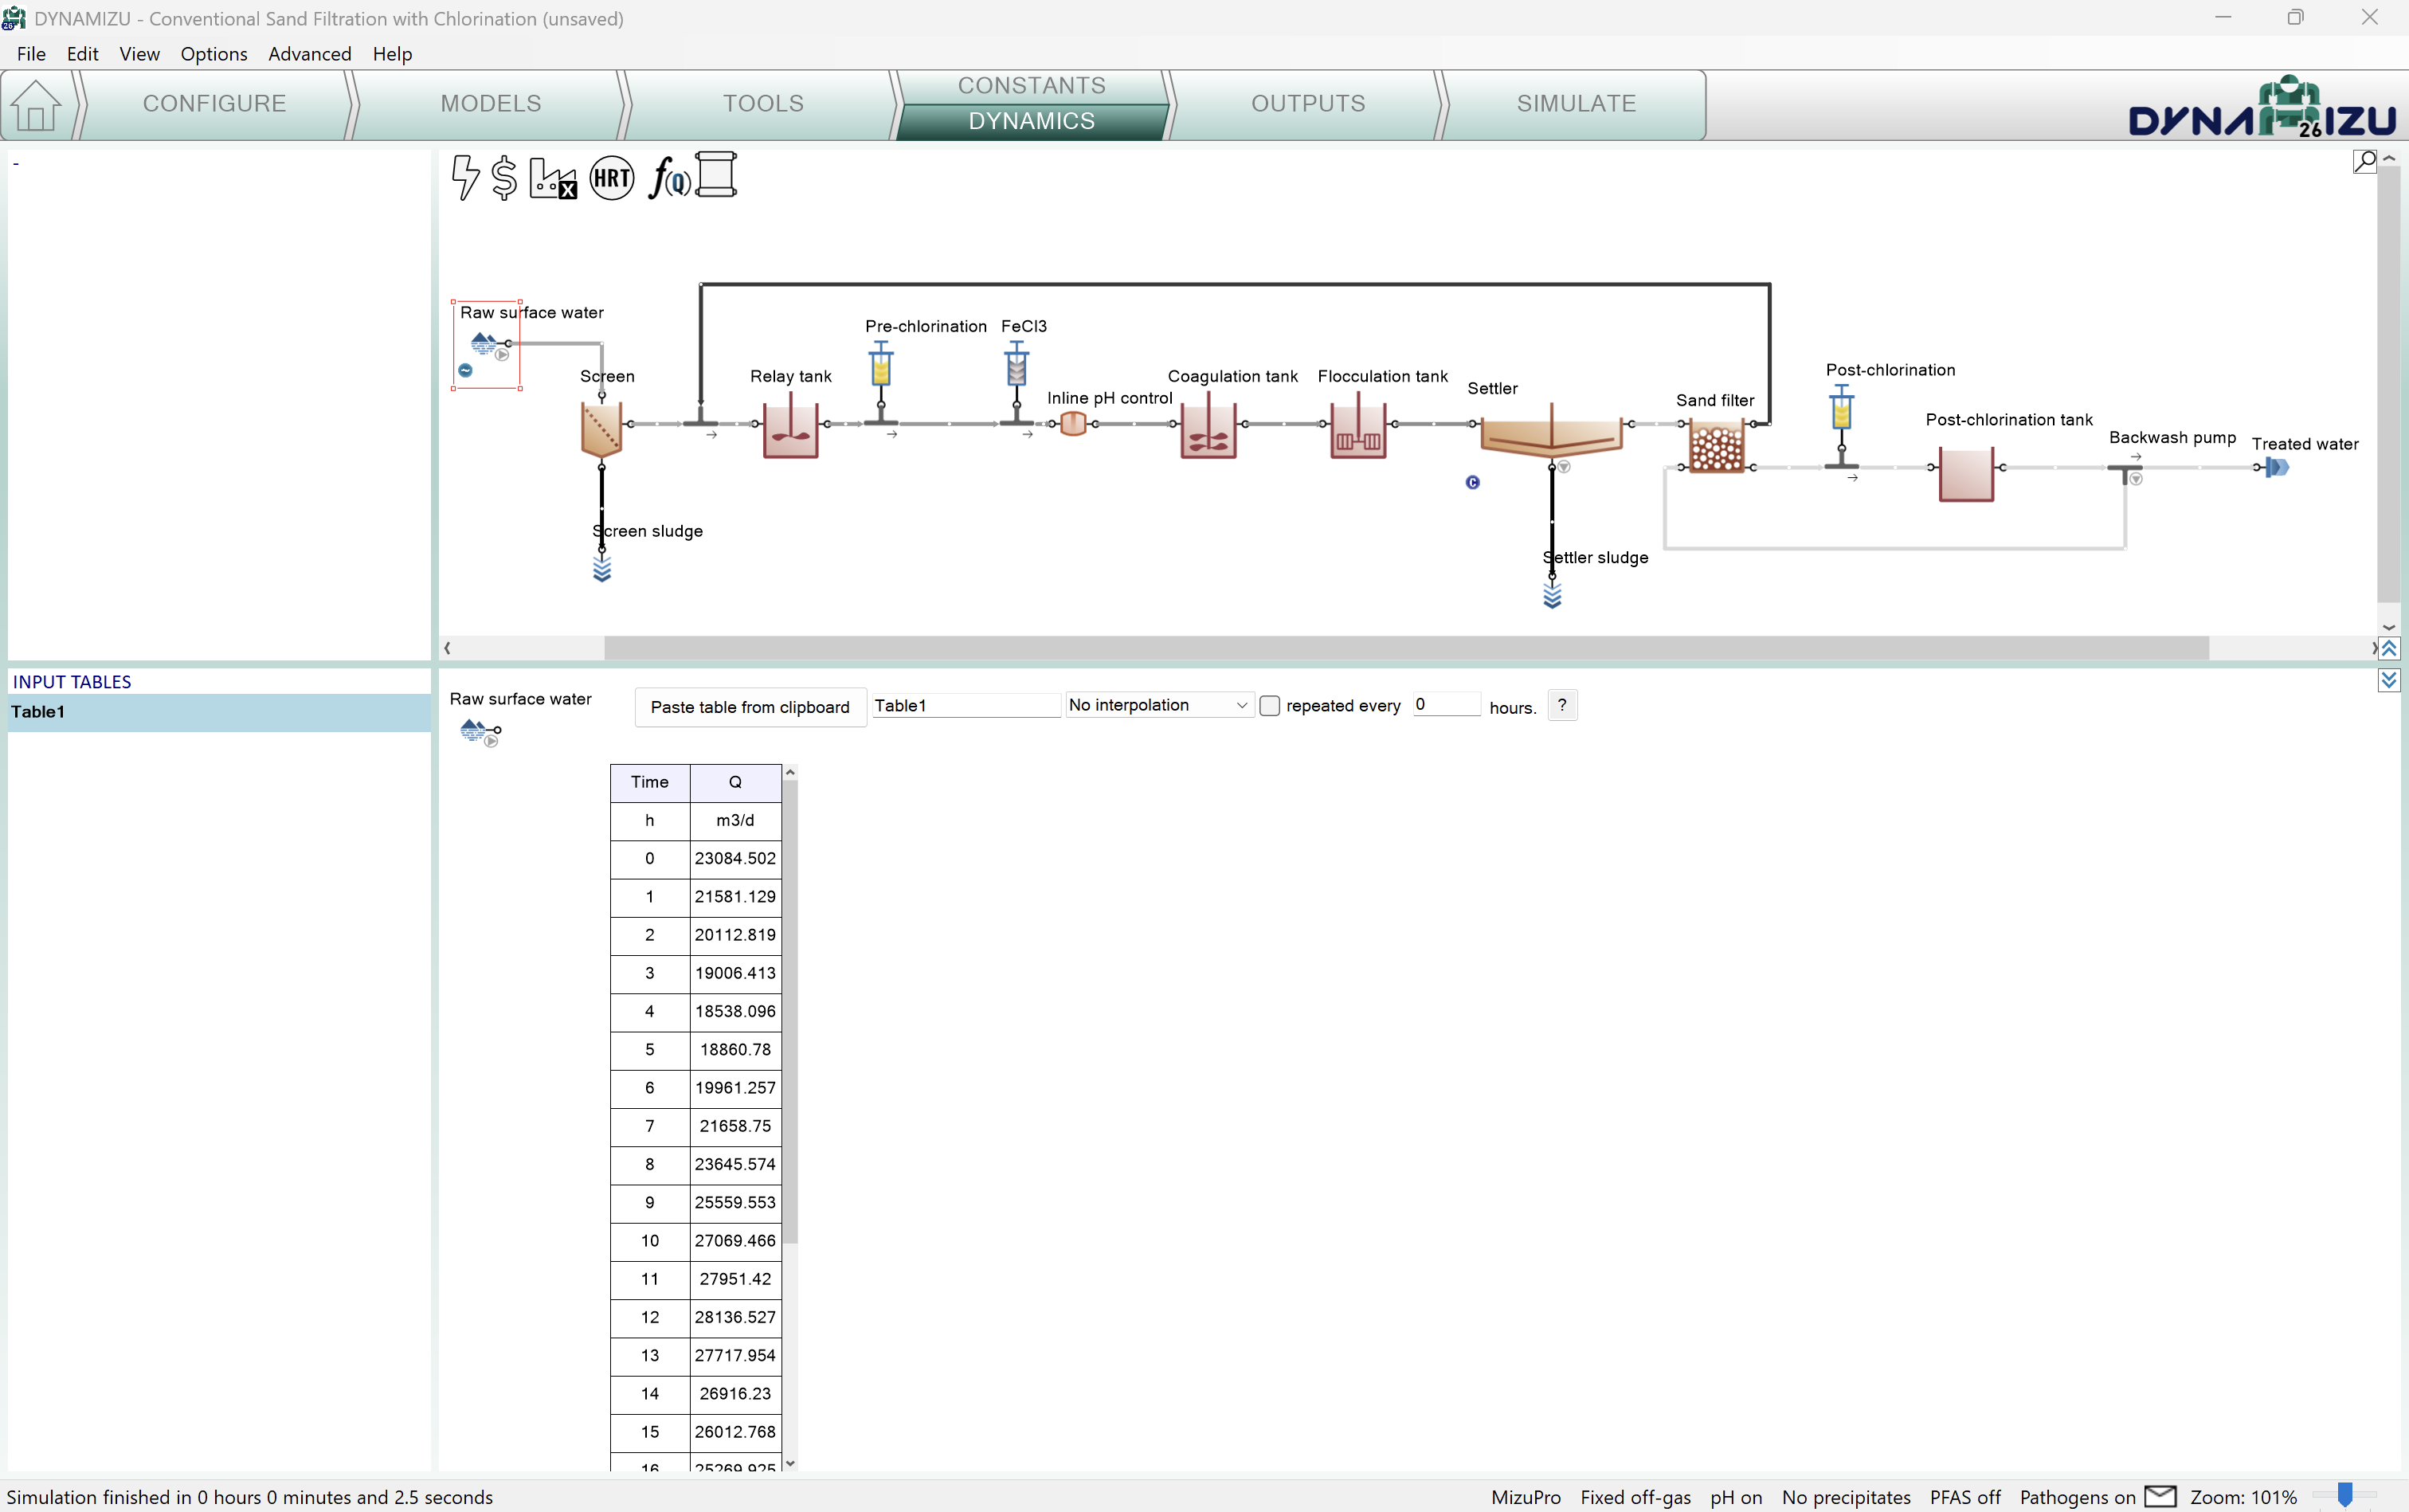
Task: Collapse the lower panel with double-down chevron
Action: tap(2389, 681)
